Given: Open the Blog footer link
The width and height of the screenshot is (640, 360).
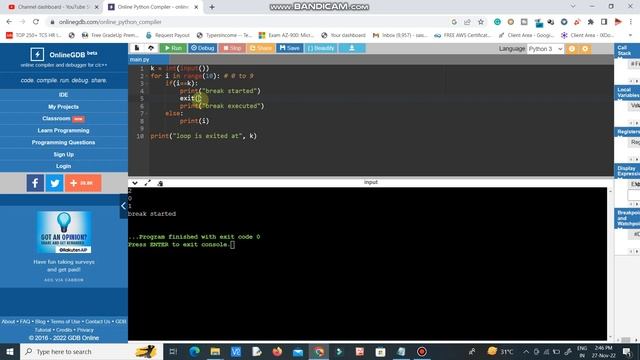Looking at the screenshot, I should pos(40,322).
